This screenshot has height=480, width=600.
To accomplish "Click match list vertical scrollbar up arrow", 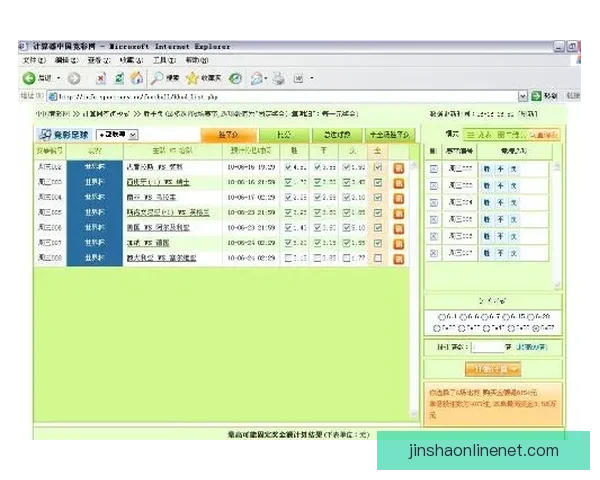I will [x=413, y=165].
